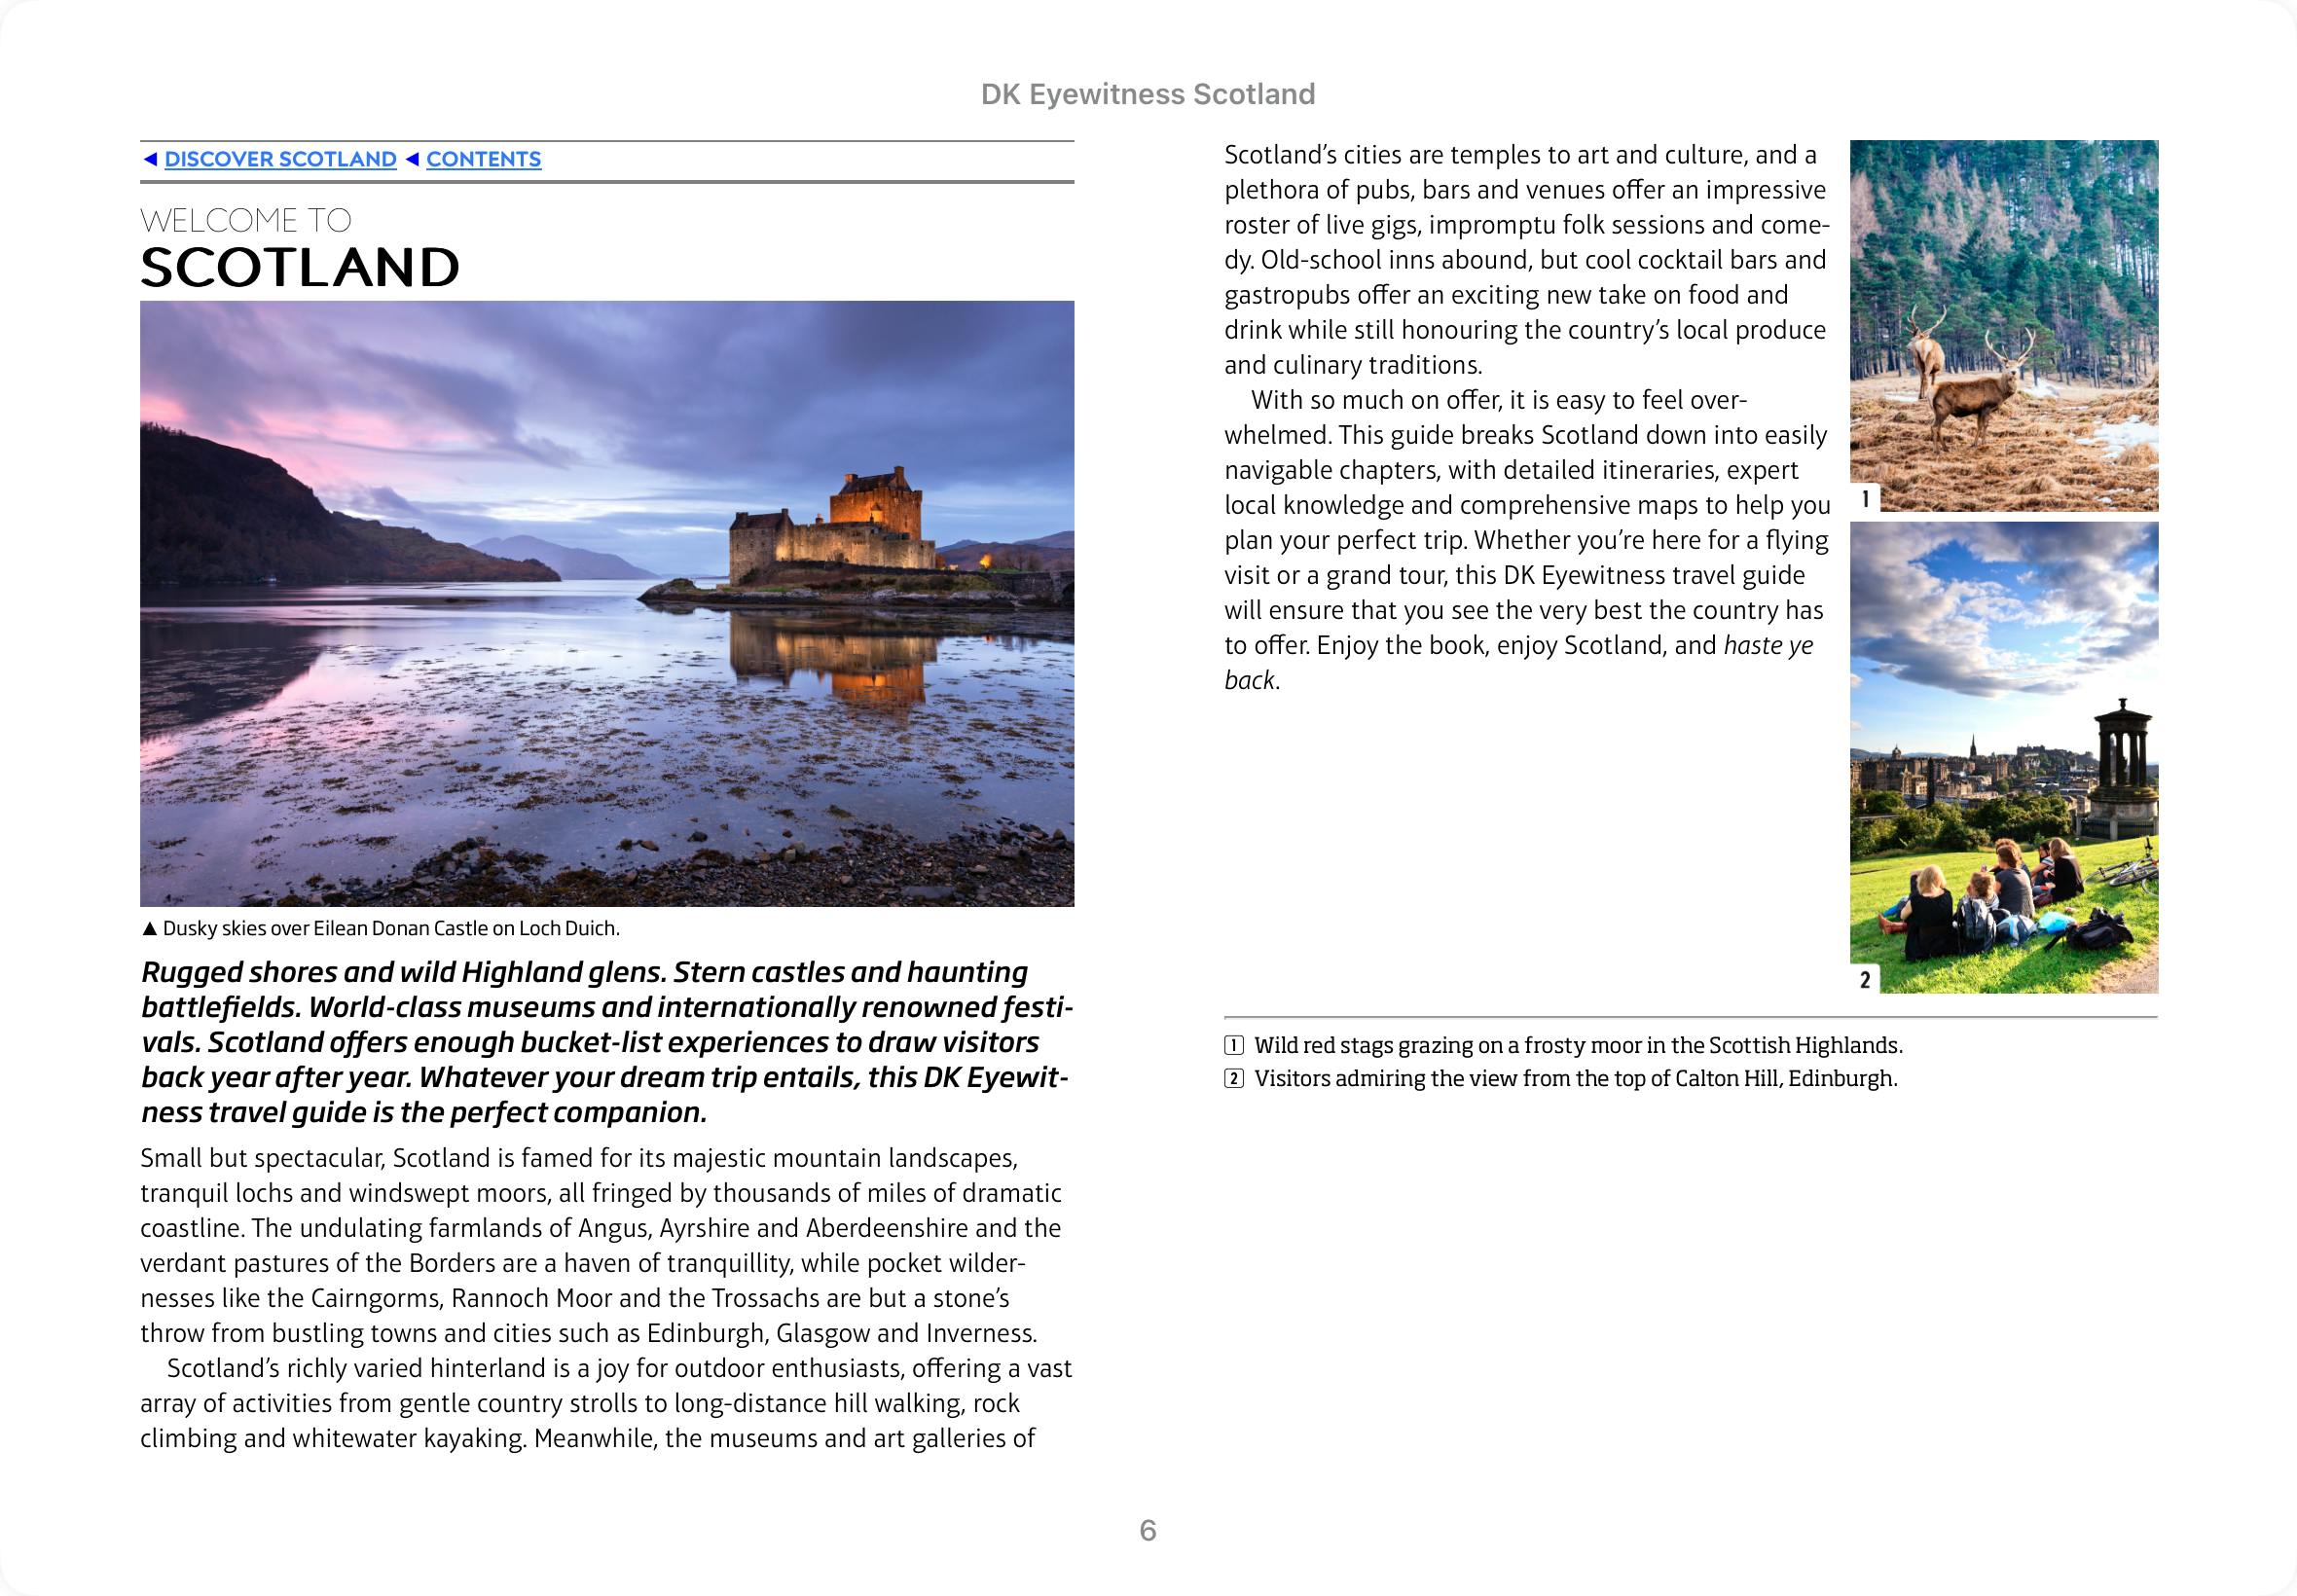Click the Welcome To subheading
The width and height of the screenshot is (2297, 1596).
point(246,220)
